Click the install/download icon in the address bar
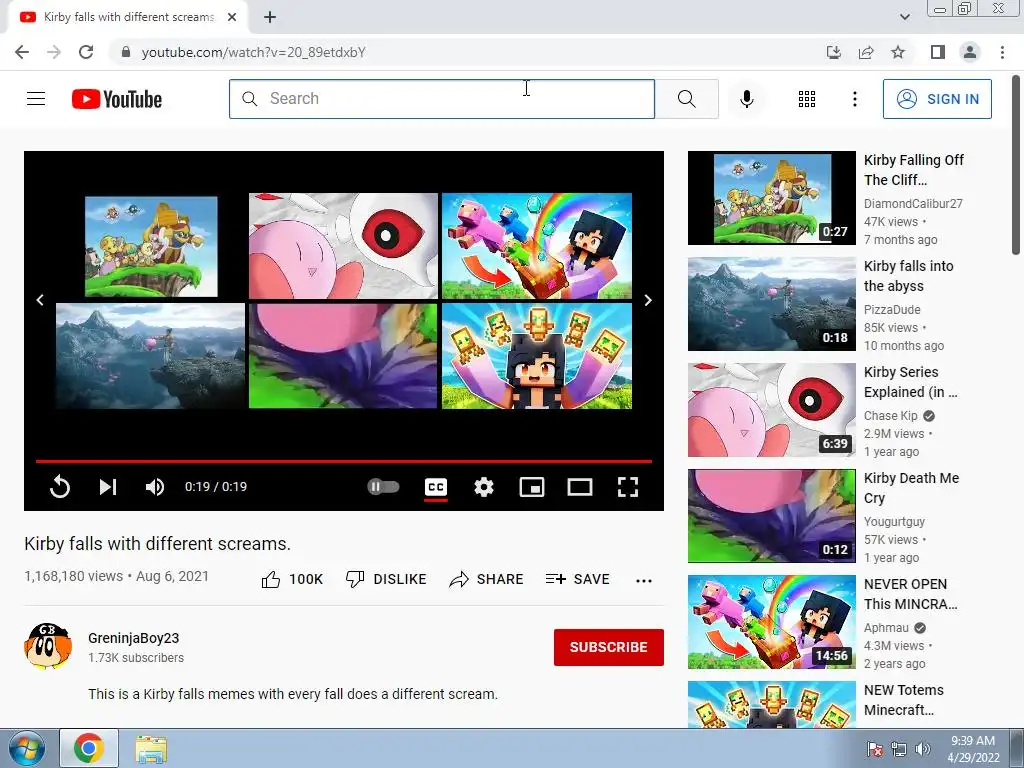 coord(834,52)
